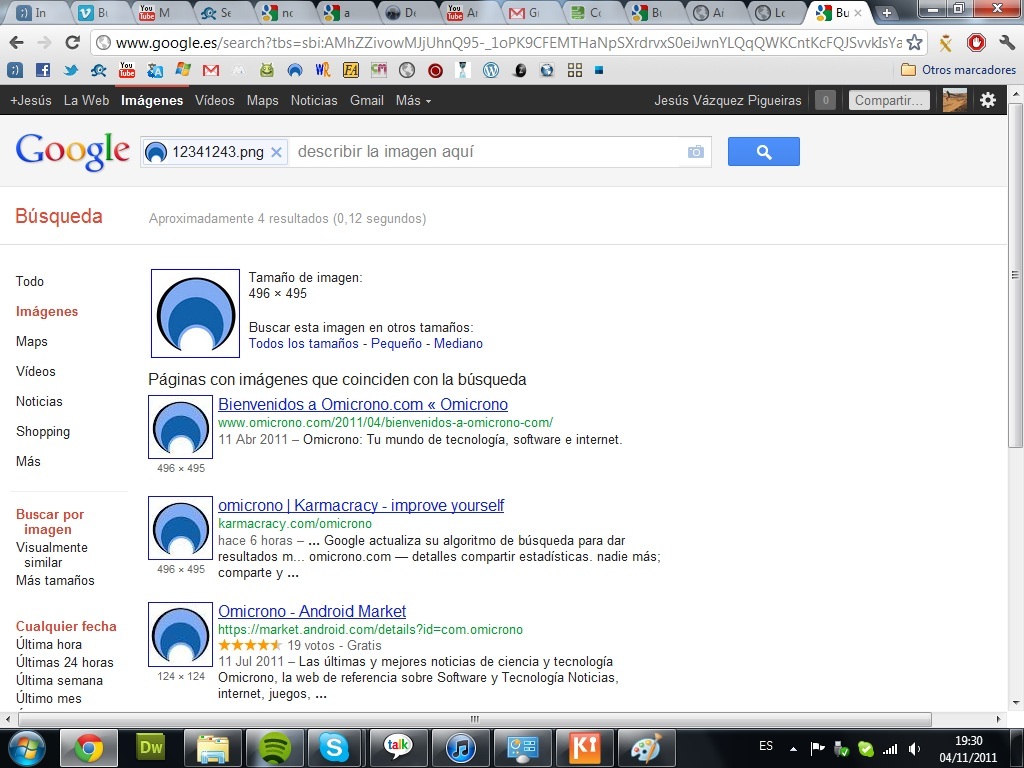1024x768 pixels.
Task: Open the ES language selector in the tray
Action: [x=766, y=746]
